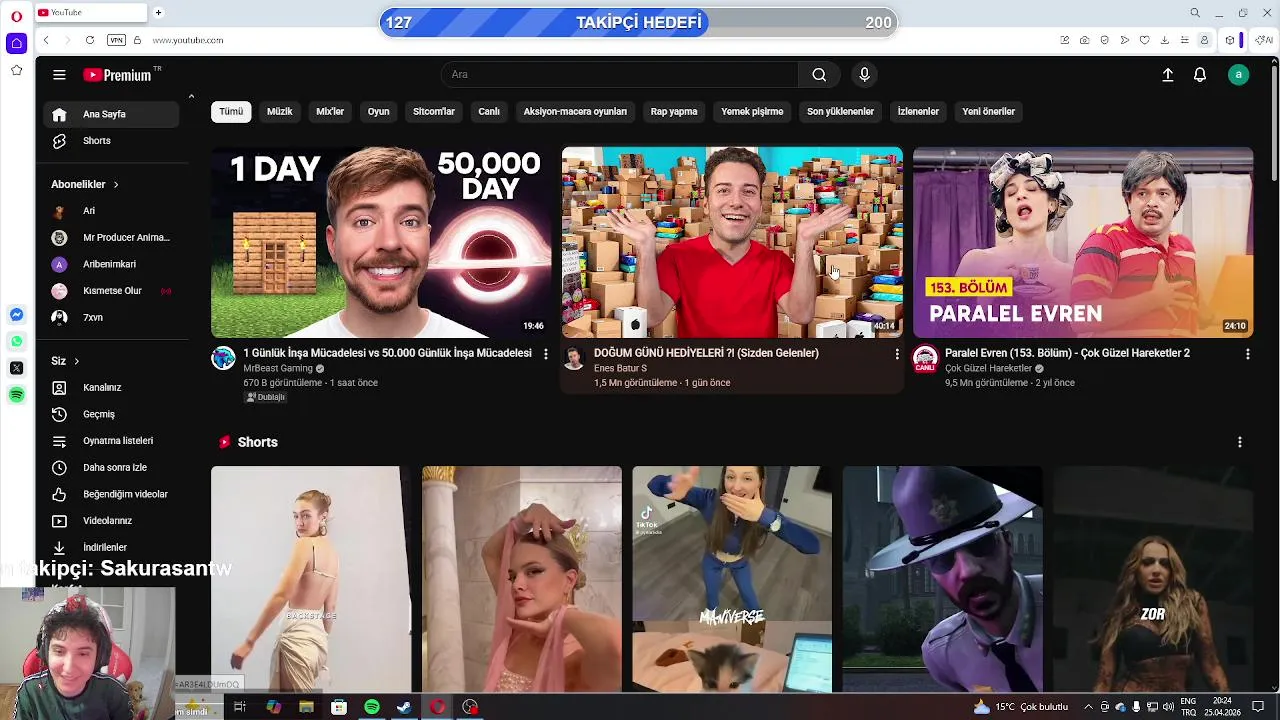Open the upload/create icon in the header
The width and height of the screenshot is (1280, 720).
tap(1167, 74)
